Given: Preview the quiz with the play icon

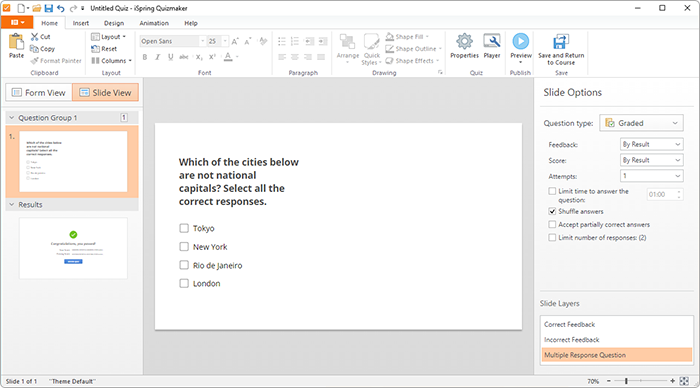Looking at the screenshot, I should click(x=521, y=41).
